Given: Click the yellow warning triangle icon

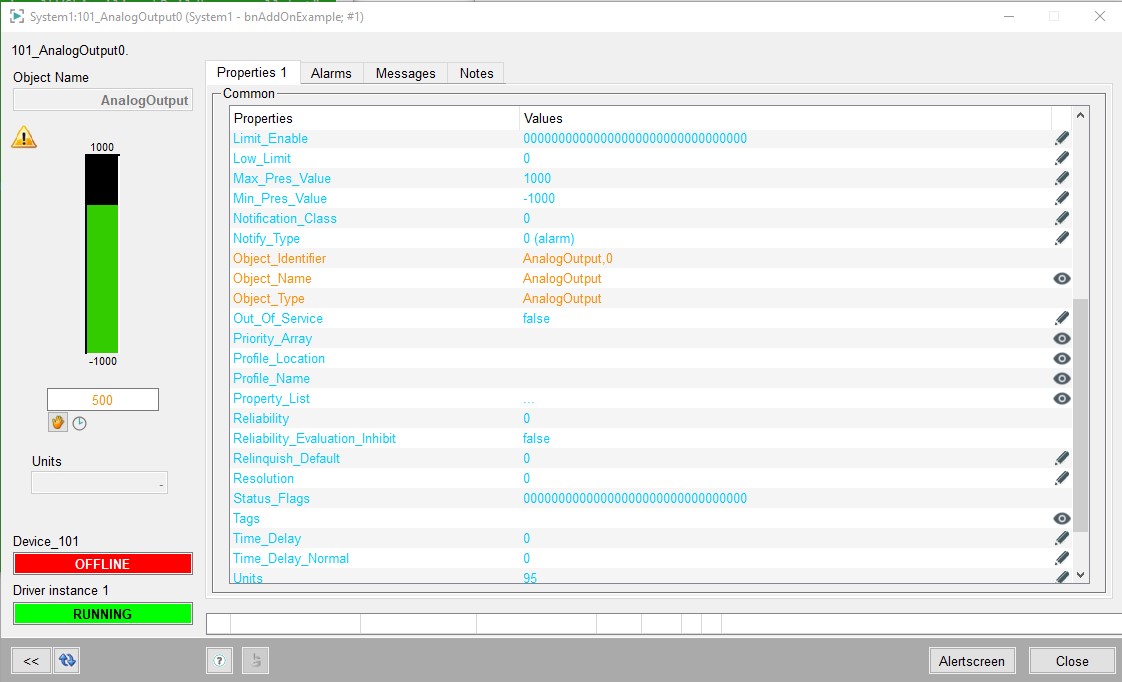Looking at the screenshot, I should pos(24,138).
